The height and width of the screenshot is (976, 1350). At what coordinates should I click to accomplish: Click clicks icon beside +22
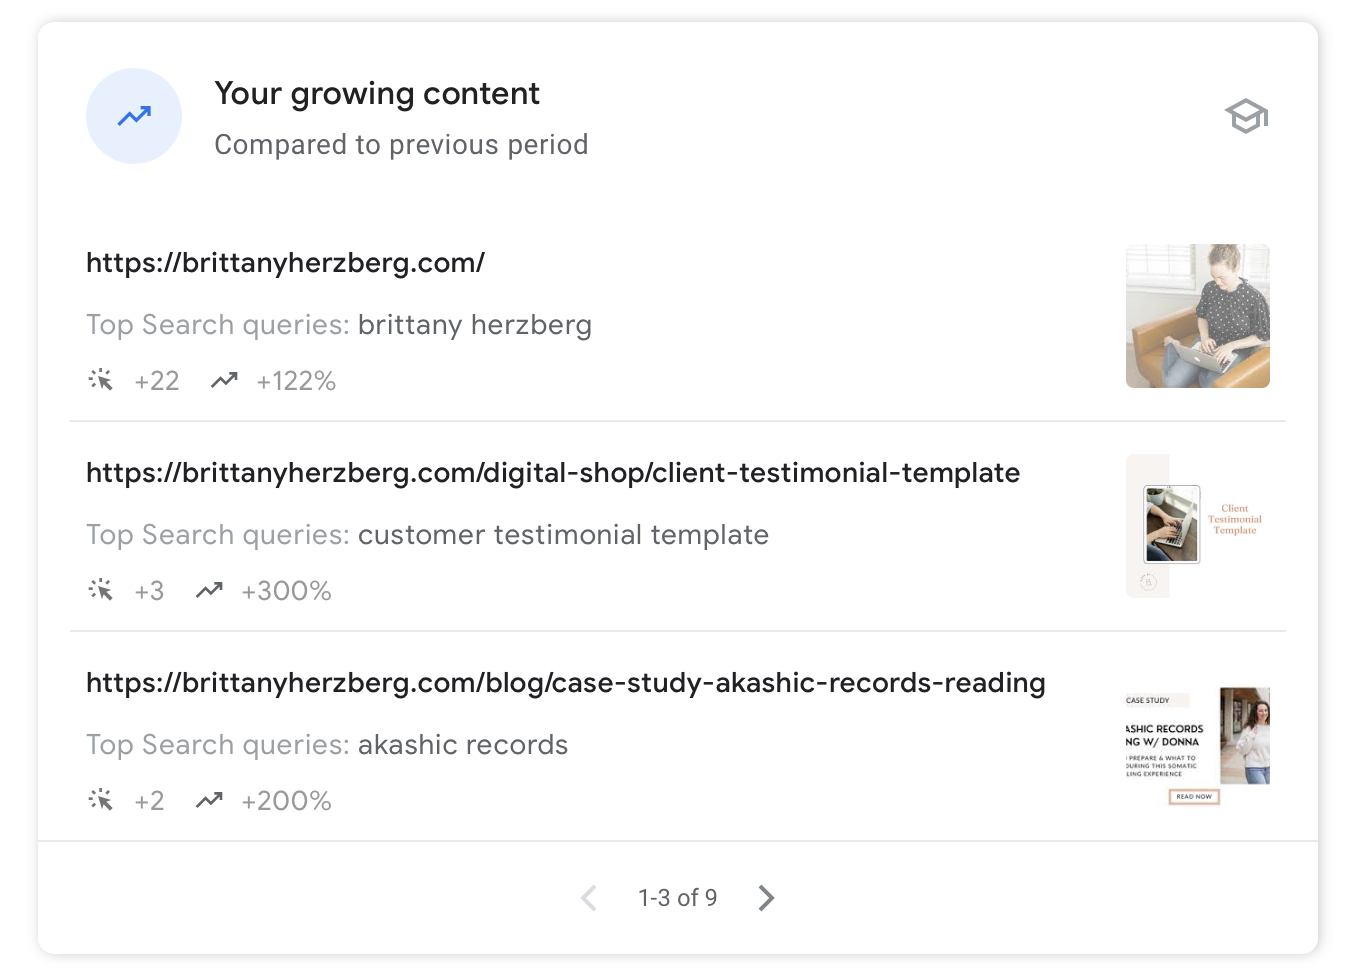click(x=101, y=381)
